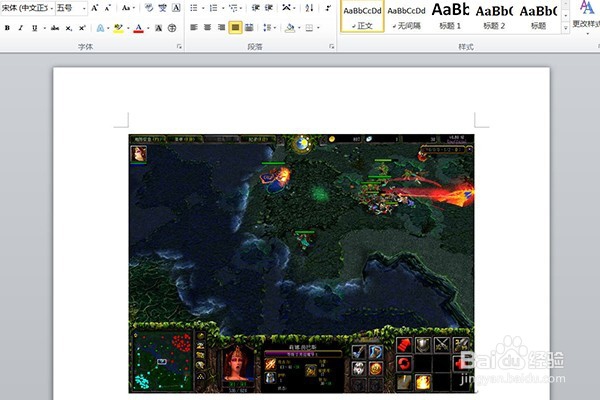Click grow font size icon
The image size is (600, 400).
click(x=95, y=8)
